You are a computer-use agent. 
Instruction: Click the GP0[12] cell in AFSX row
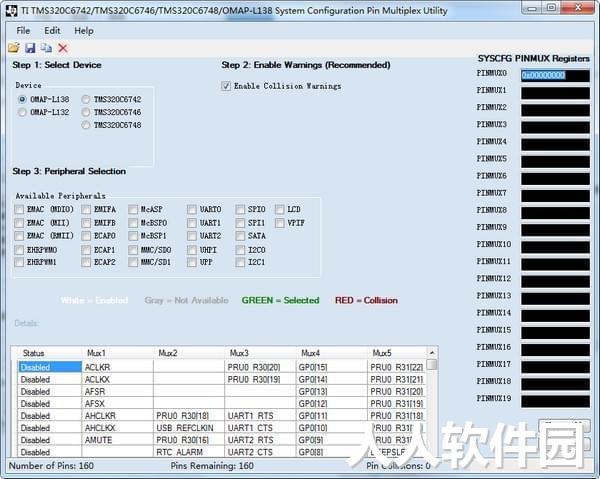tap(332, 404)
